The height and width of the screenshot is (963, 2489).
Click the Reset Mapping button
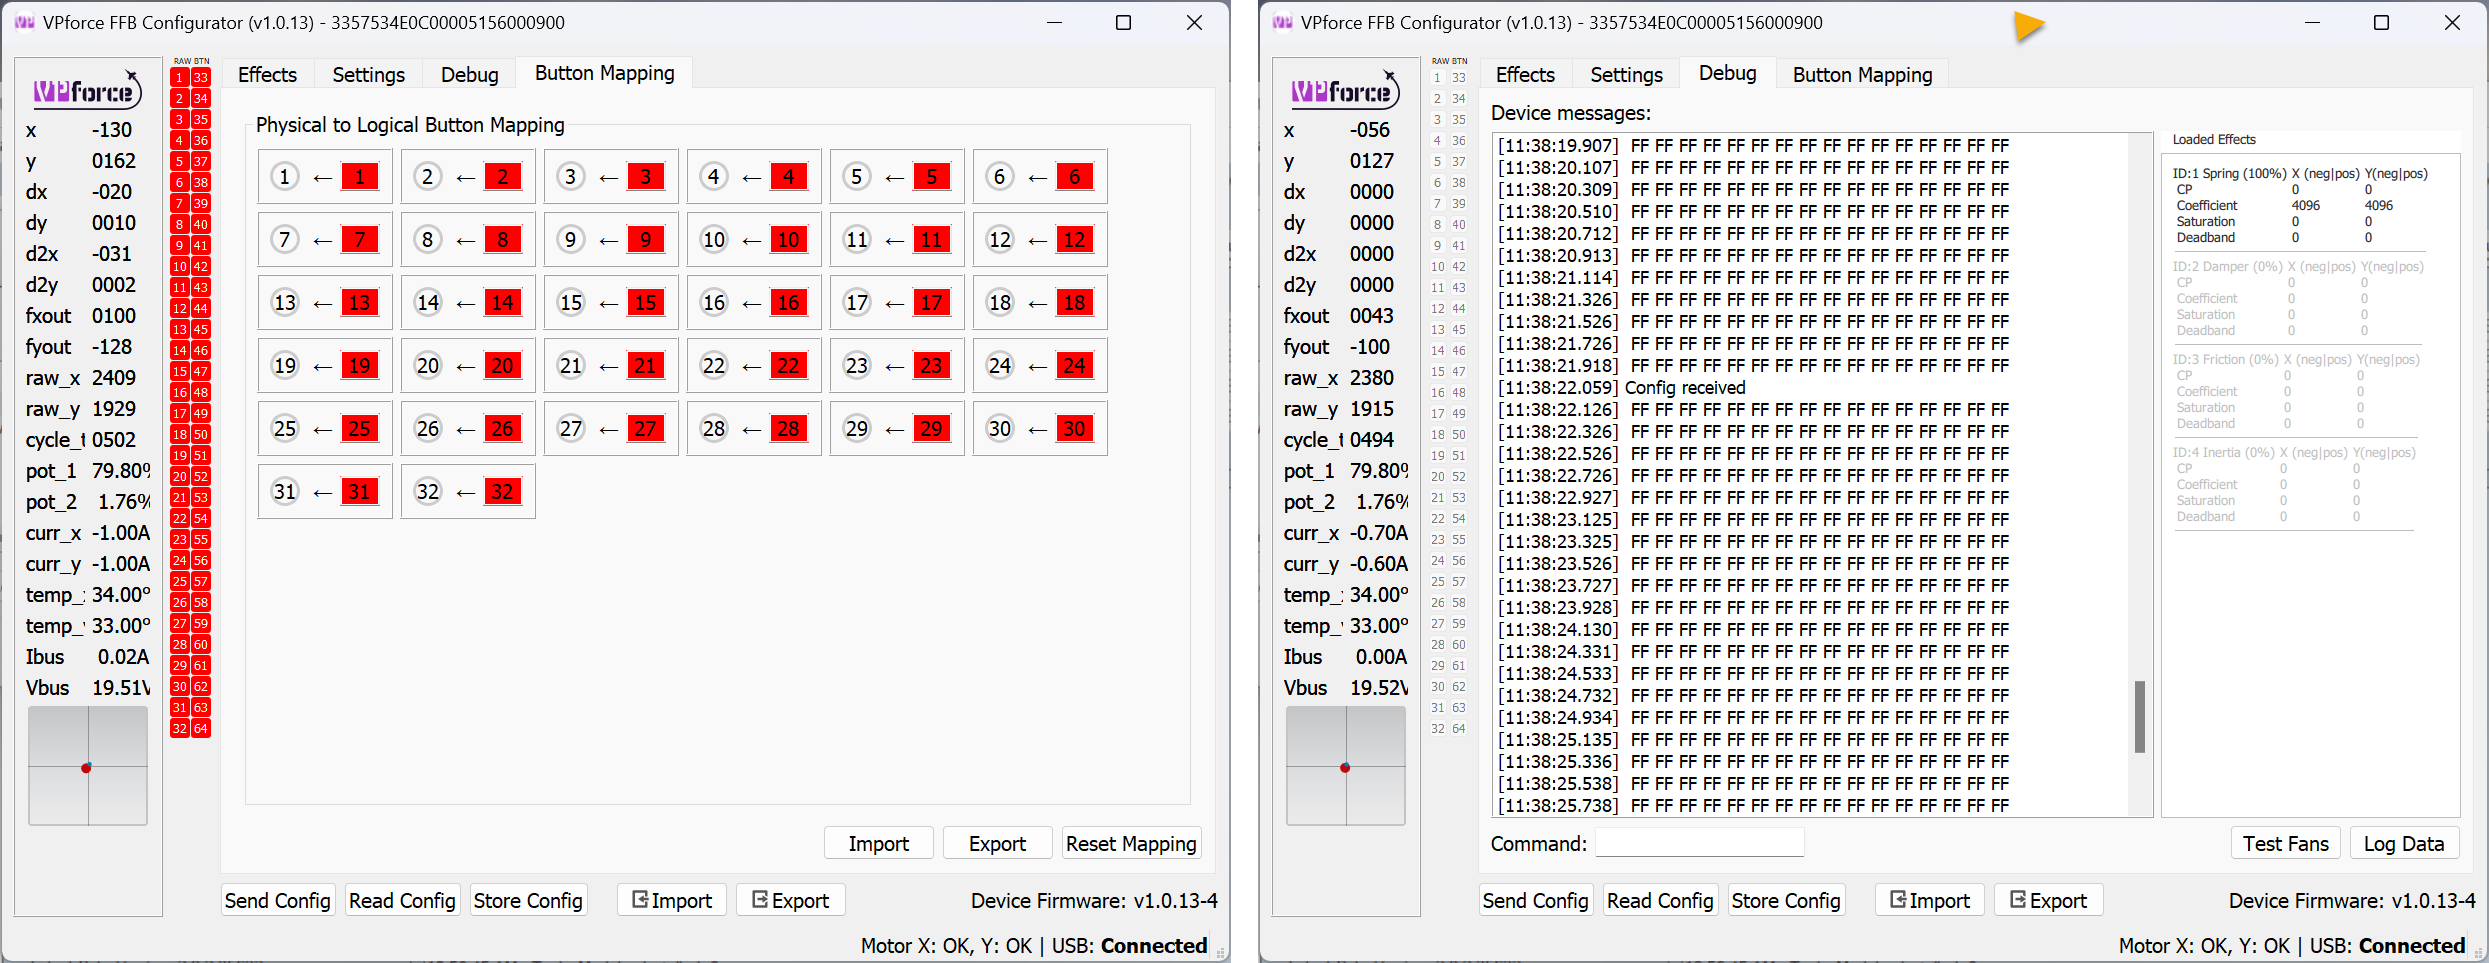[x=1131, y=842]
